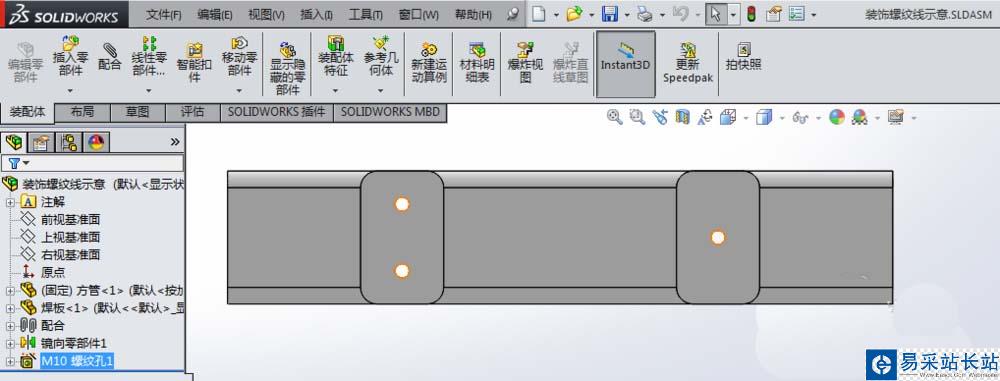Open the 视图(V) menu
This screenshot has height=381, width=1000.
click(x=266, y=14)
